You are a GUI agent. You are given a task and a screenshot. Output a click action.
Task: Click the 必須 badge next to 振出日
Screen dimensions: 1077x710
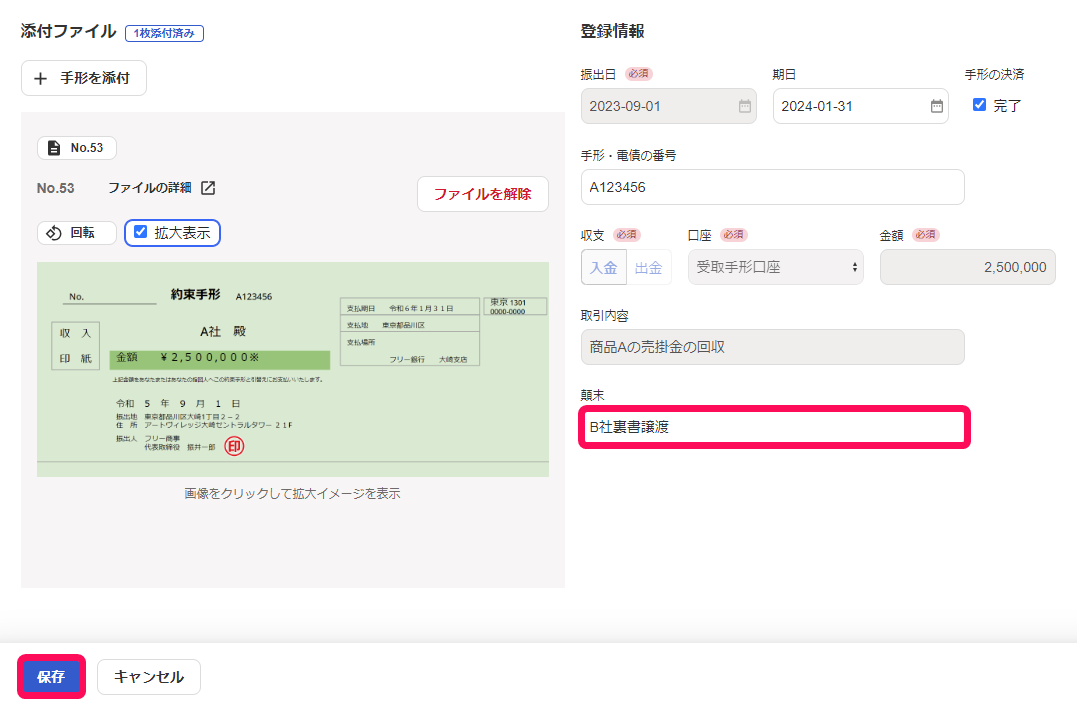pyautogui.click(x=639, y=73)
